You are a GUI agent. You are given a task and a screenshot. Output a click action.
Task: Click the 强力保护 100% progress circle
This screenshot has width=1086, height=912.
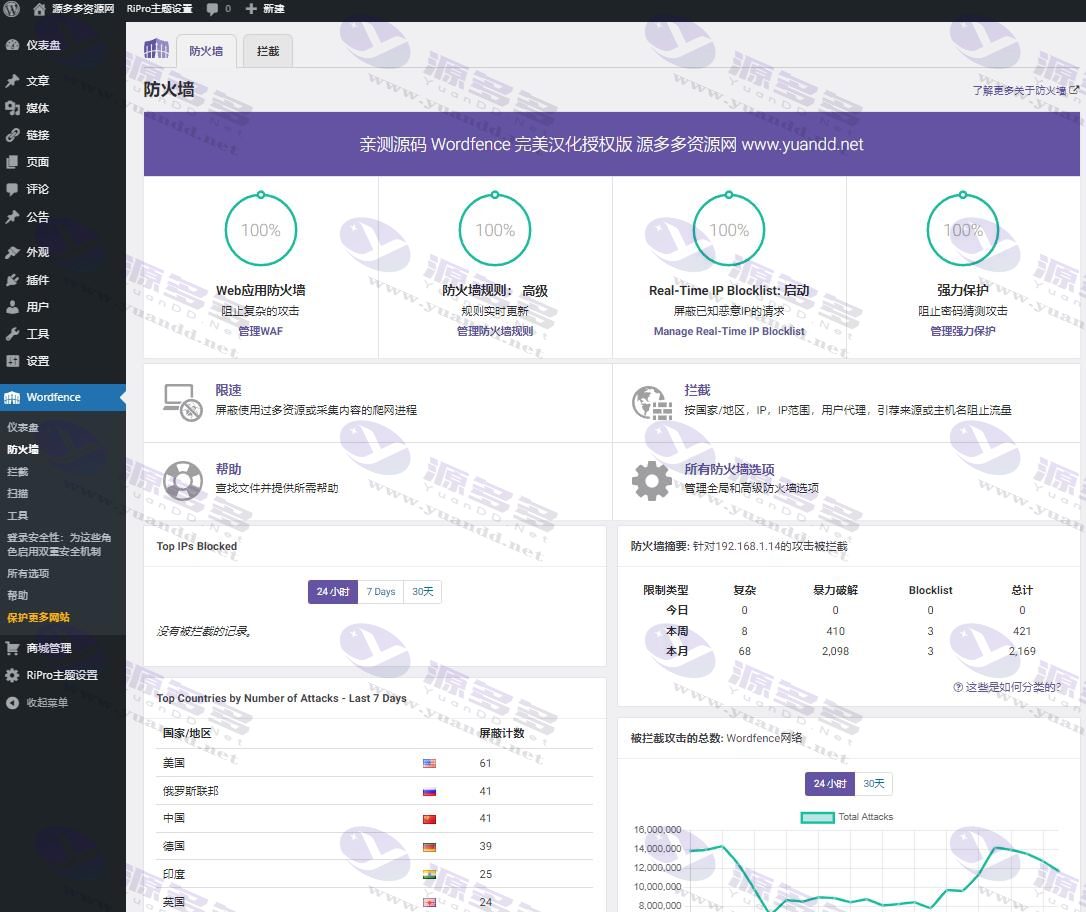[963, 229]
